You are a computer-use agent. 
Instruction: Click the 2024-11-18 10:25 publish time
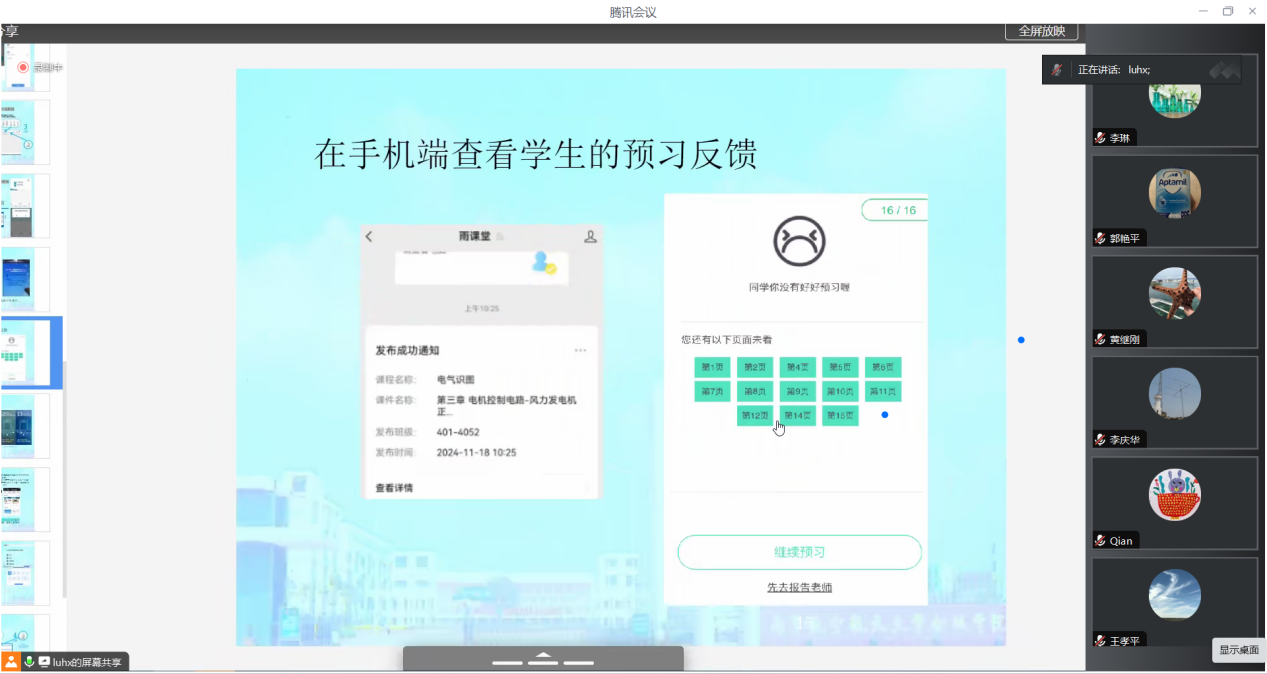click(476, 452)
